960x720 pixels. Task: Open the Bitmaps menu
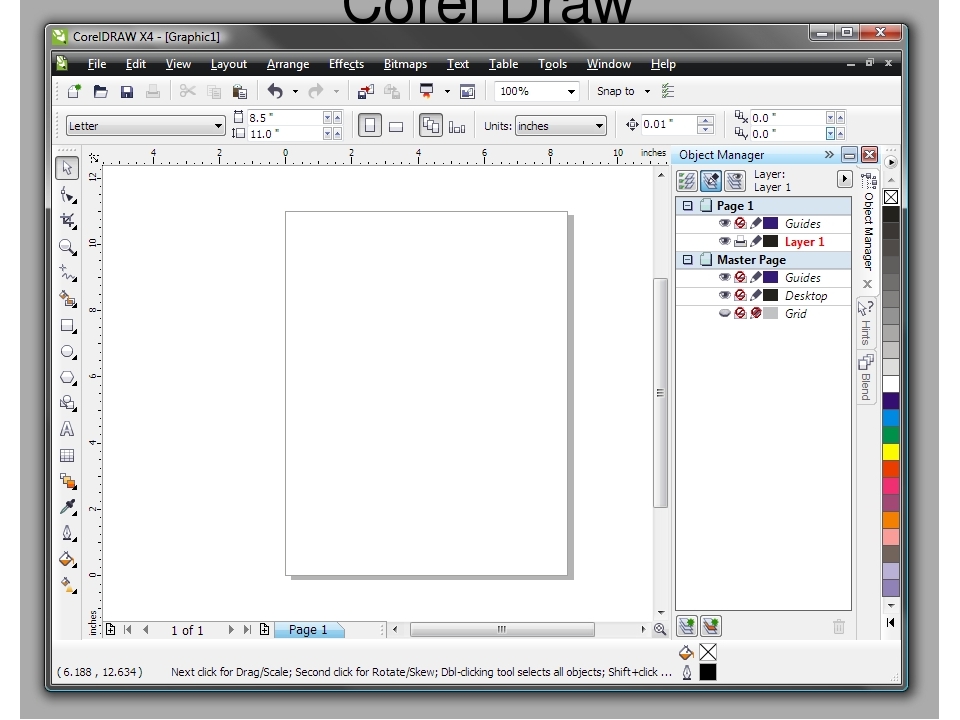(x=405, y=64)
